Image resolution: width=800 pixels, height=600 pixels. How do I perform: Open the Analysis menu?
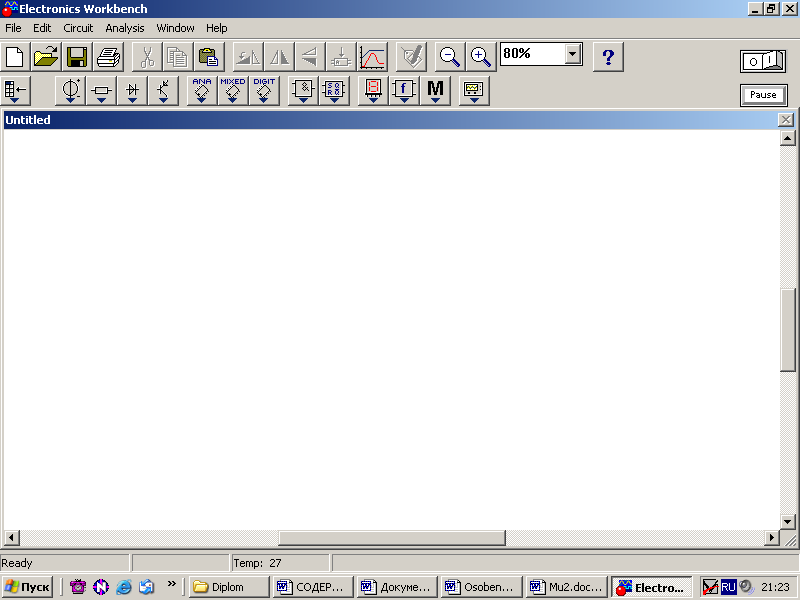(x=125, y=28)
